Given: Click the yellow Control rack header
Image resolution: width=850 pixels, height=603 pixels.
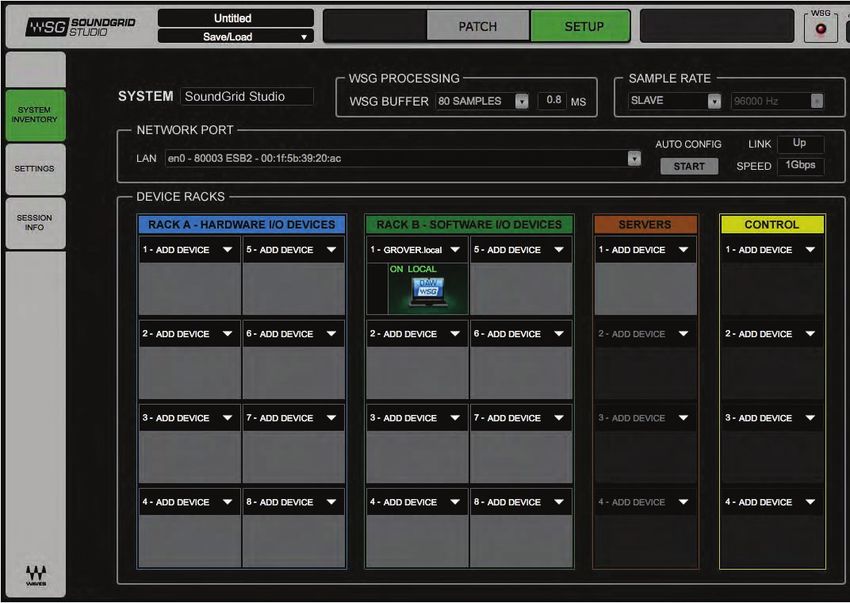Looking at the screenshot, I should pyautogui.click(x=772, y=224).
